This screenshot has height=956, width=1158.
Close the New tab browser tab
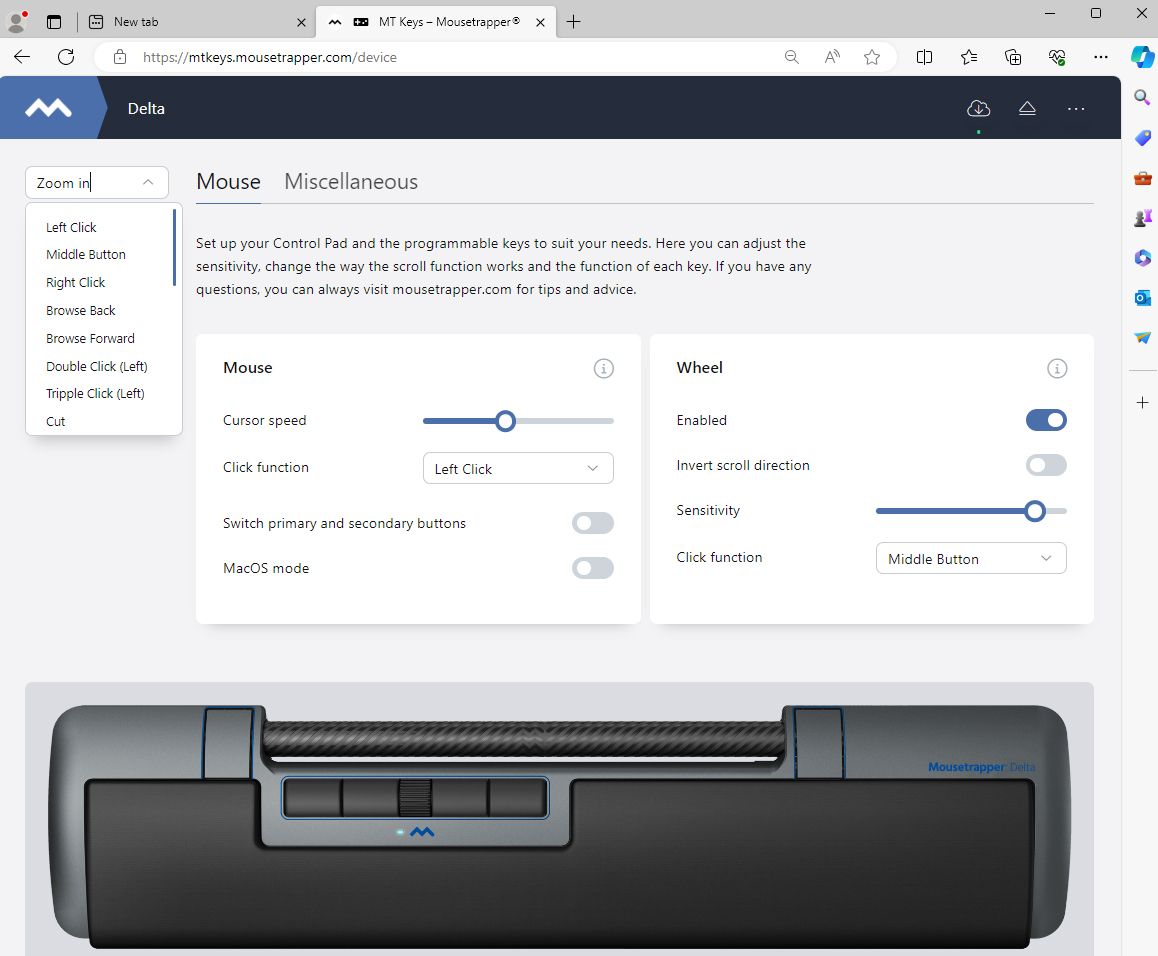click(301, 22)
